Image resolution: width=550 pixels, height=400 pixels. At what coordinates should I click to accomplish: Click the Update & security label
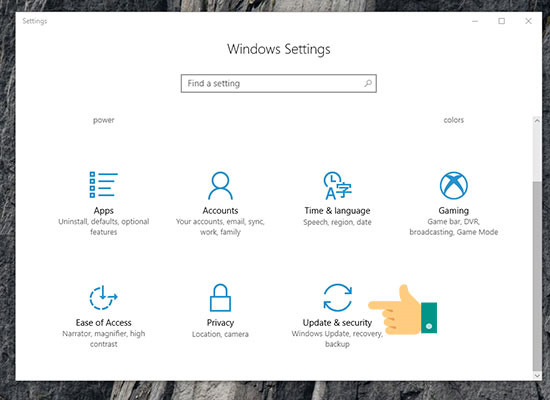pos(337,323)
